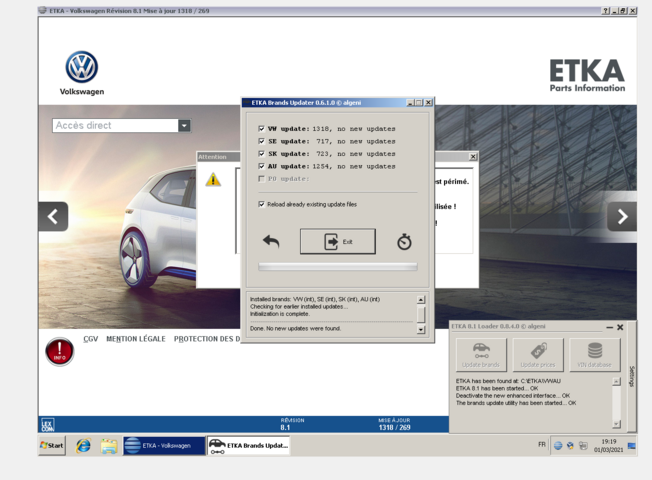The height and width of the screenshot is (480, 652).
Task: Click the globe tray icon
Action: pyautogui.click(x=558, y=446)
